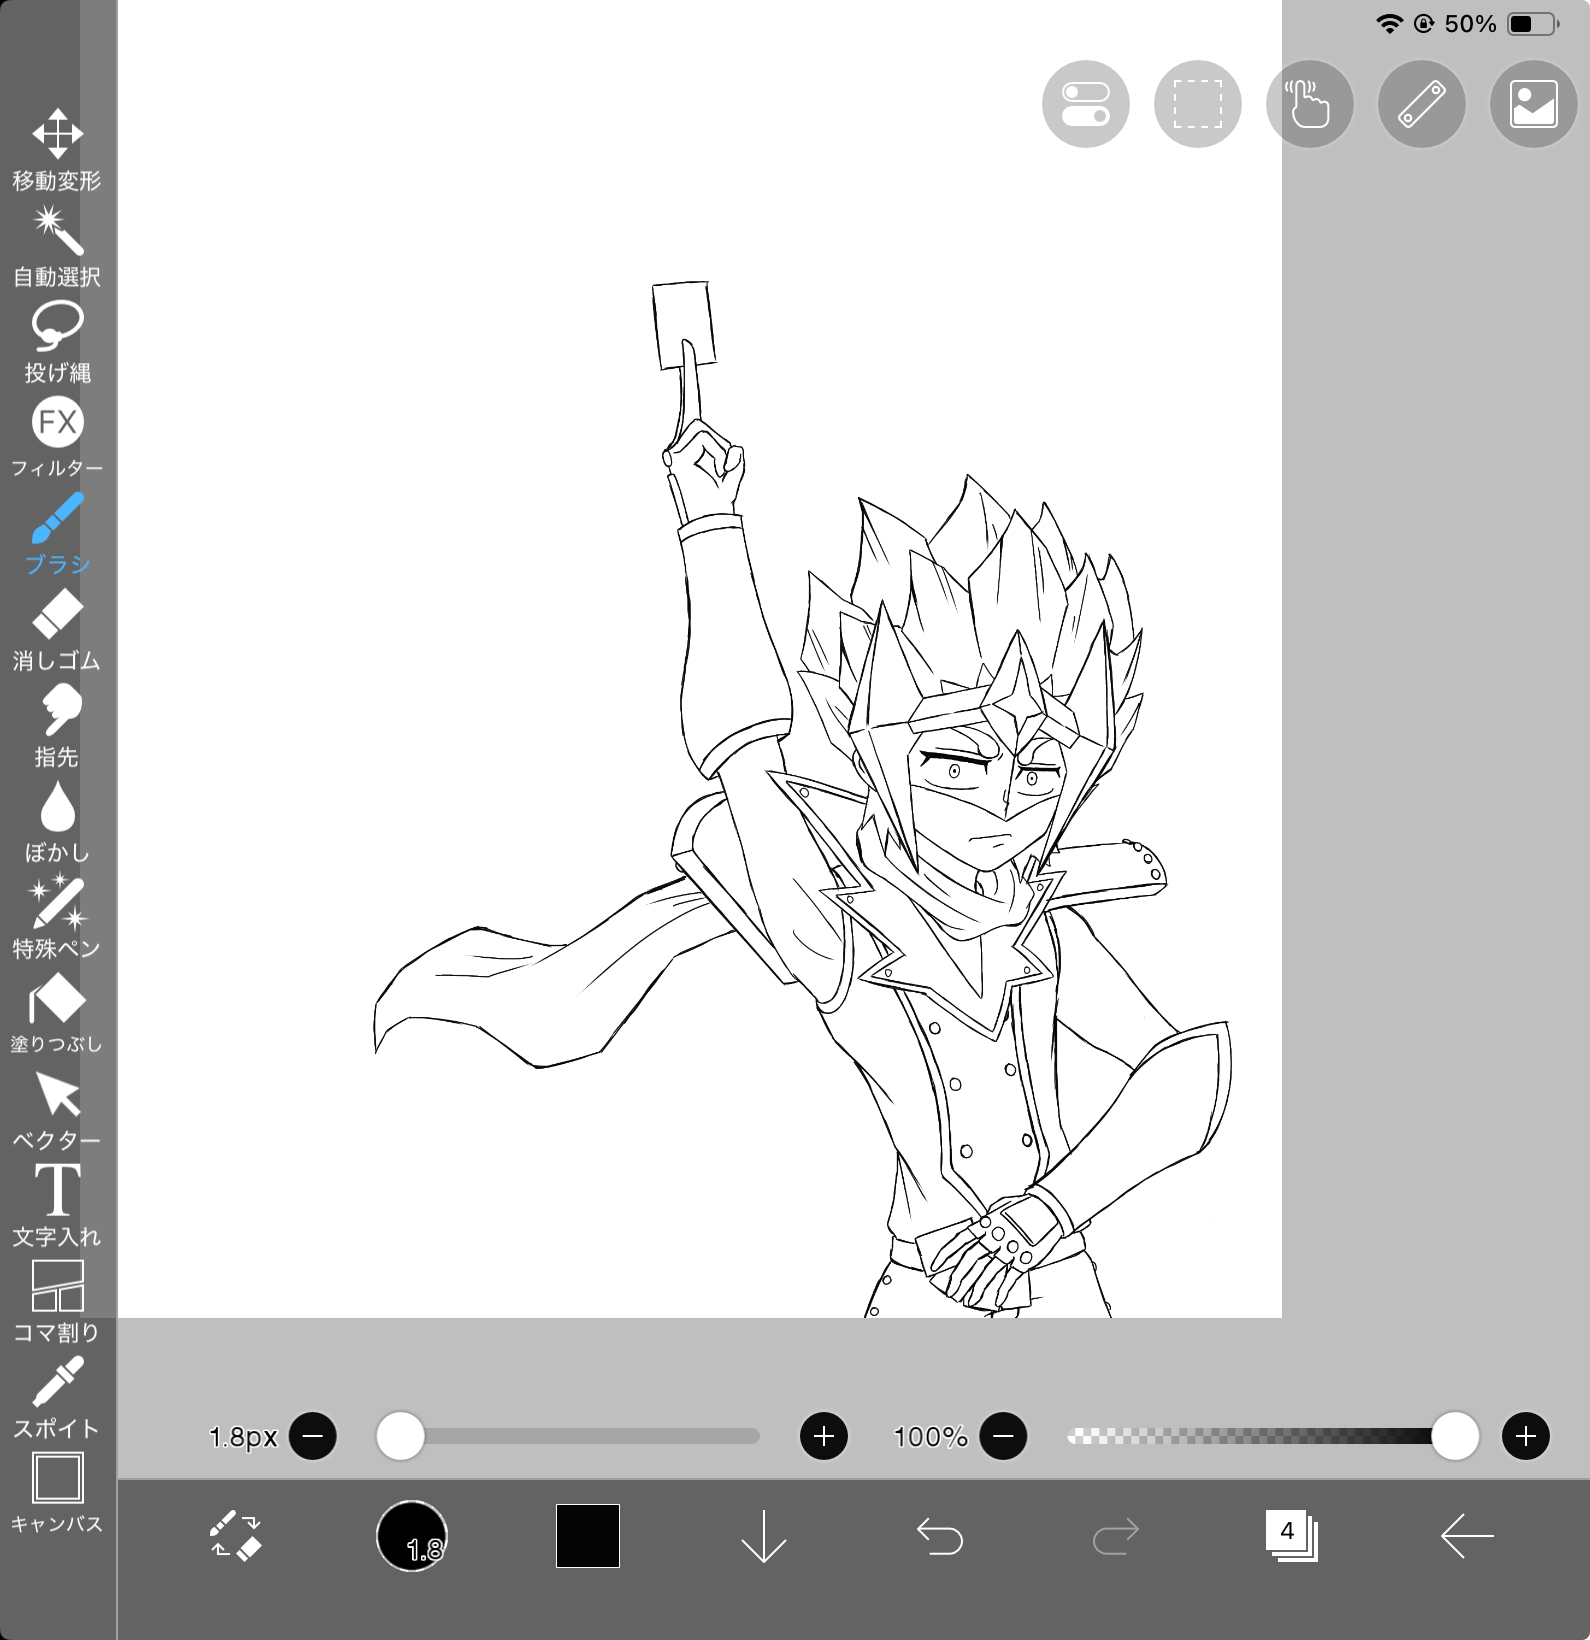Select the 投げ縄 lasso tool
The width and height of the screenshot is (1590, 1640).
point(57,342)
